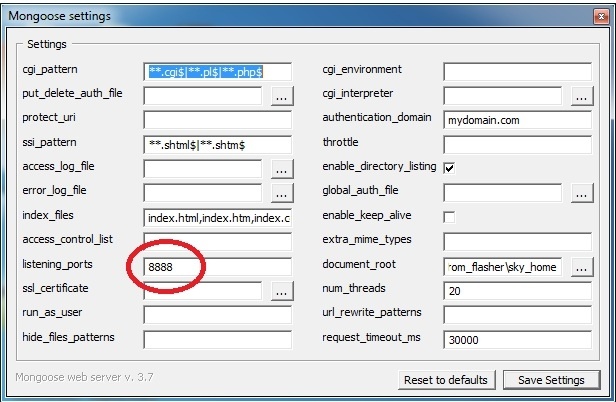Click the document_root label text
The width and height of the screenshot is (616, 402).
tap(359, 264)
